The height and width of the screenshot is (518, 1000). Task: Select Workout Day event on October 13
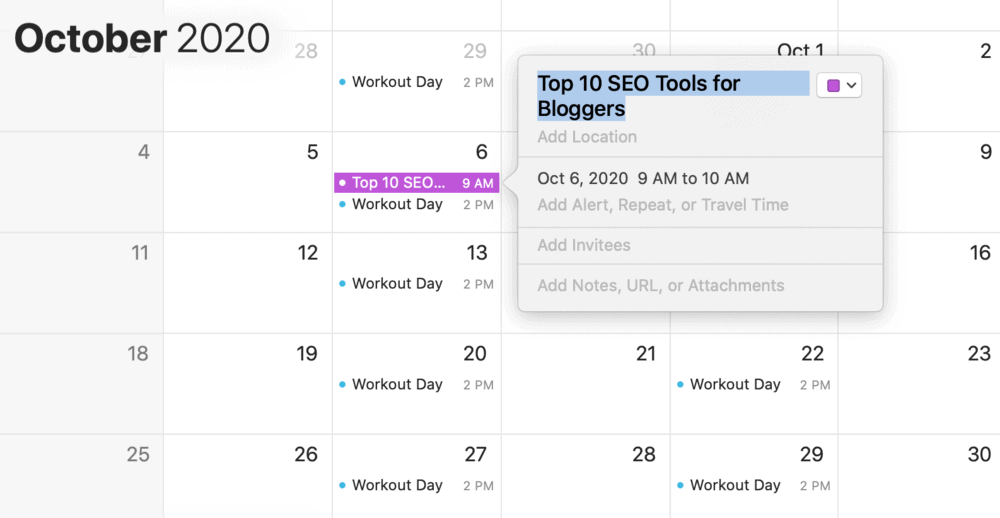[x=416, y=284]
